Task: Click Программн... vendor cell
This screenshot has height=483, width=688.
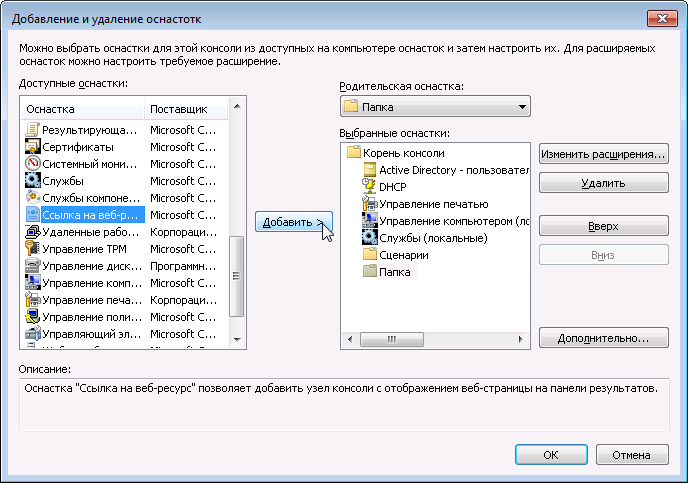Action: (183, 266)
